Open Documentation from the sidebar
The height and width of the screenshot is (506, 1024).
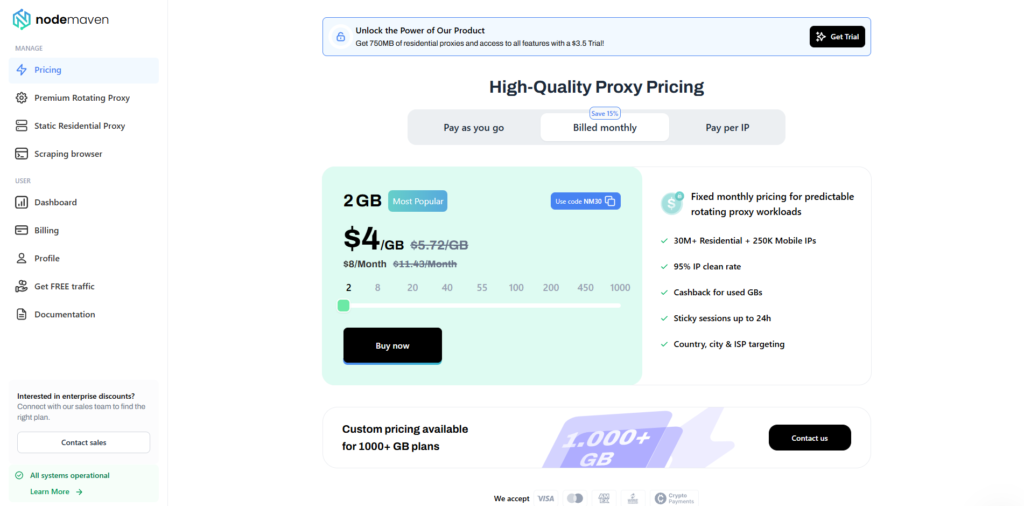tap(64, 314)
